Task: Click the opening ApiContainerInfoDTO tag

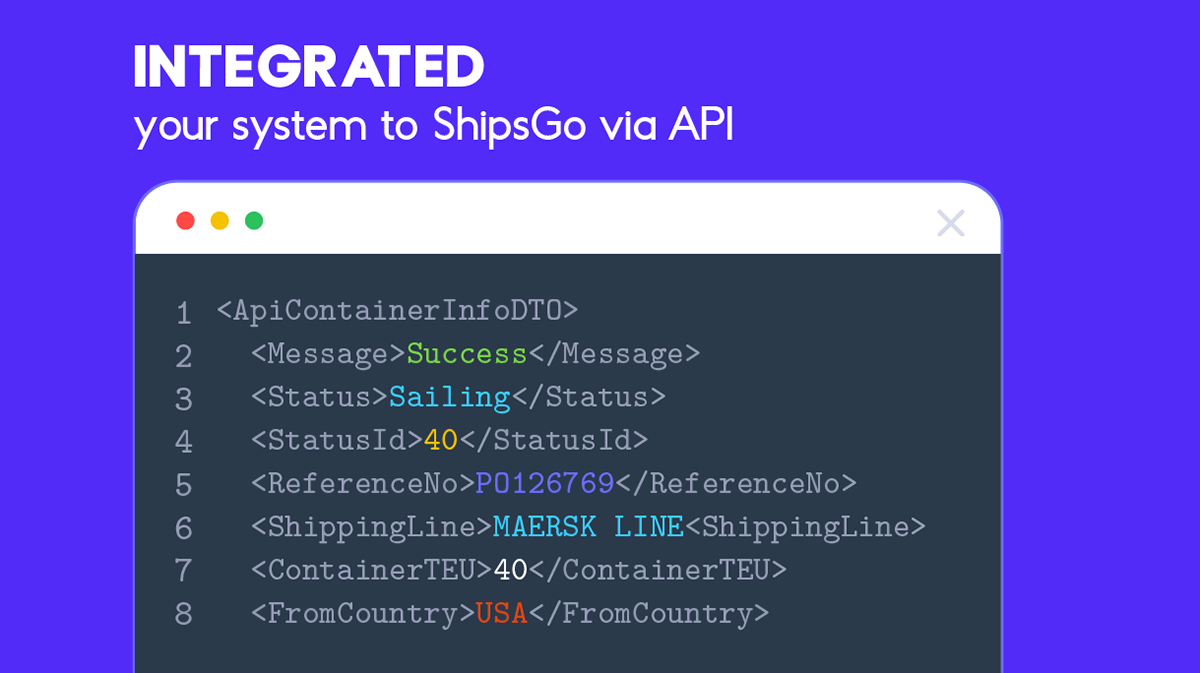Action: click(x=397, y=310)
